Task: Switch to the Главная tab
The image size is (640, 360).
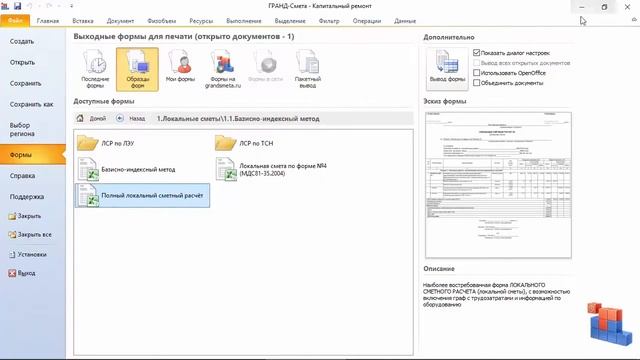Action: pos(48,21)
